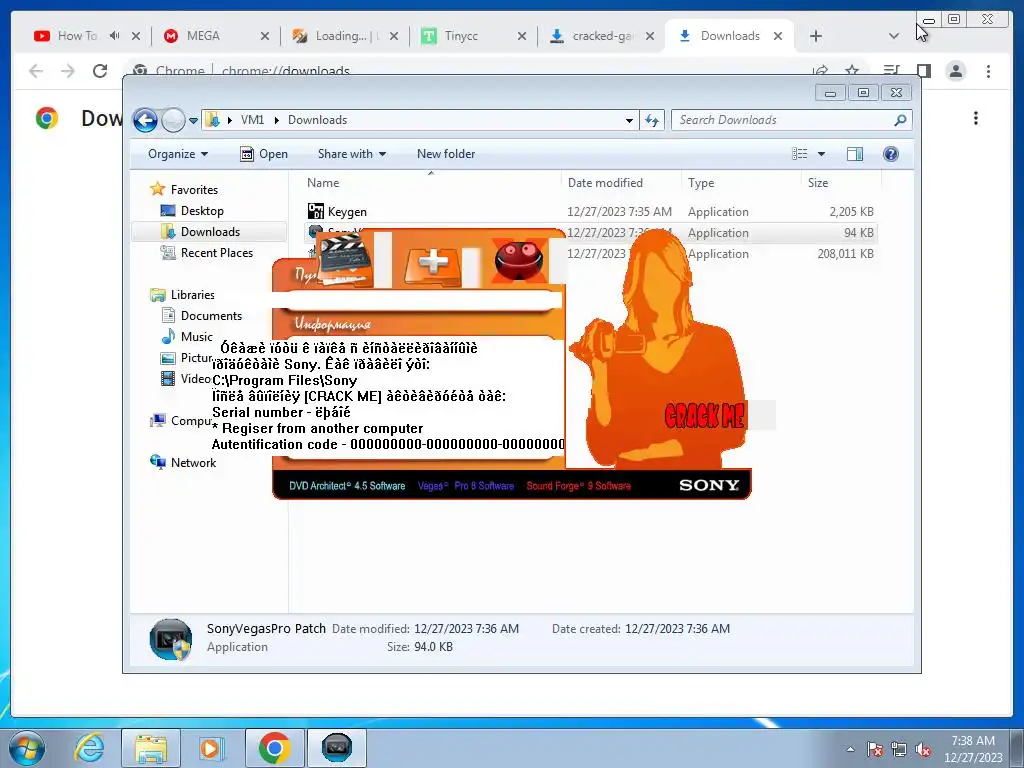
Task: Show hidden tray icons with the up arrow
Action: [x=850, y=749]
